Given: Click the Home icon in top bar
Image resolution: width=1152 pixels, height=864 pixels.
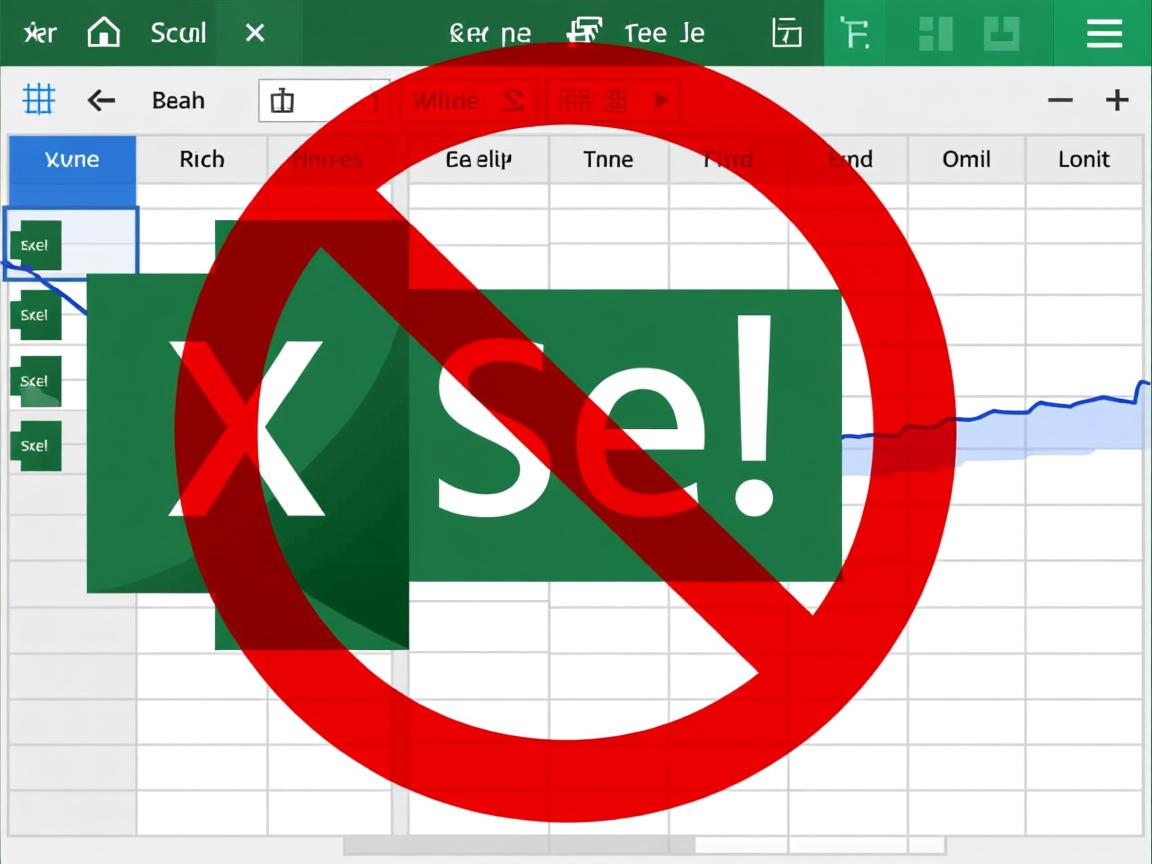Looking at the screenshot, I should tap(103, 33).
